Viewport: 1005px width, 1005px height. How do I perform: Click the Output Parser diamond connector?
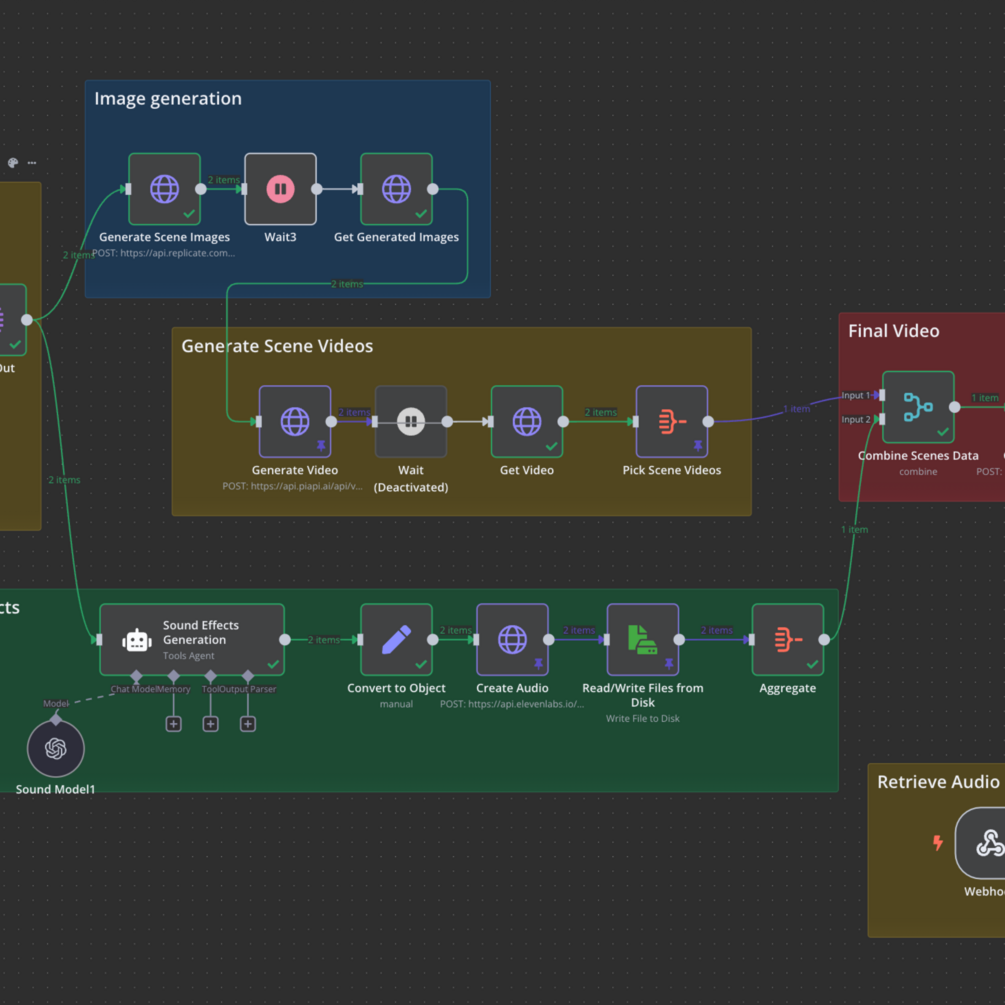click(x=248, y=676)
